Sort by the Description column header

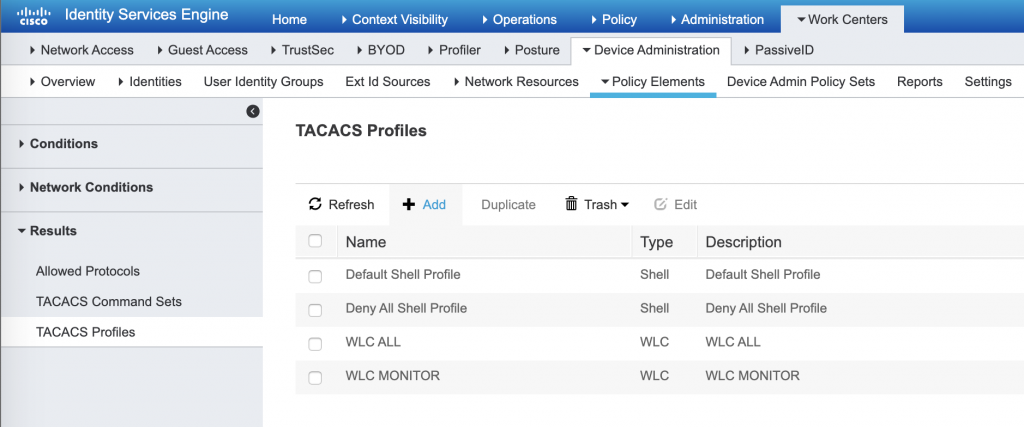tap(743, 242)
